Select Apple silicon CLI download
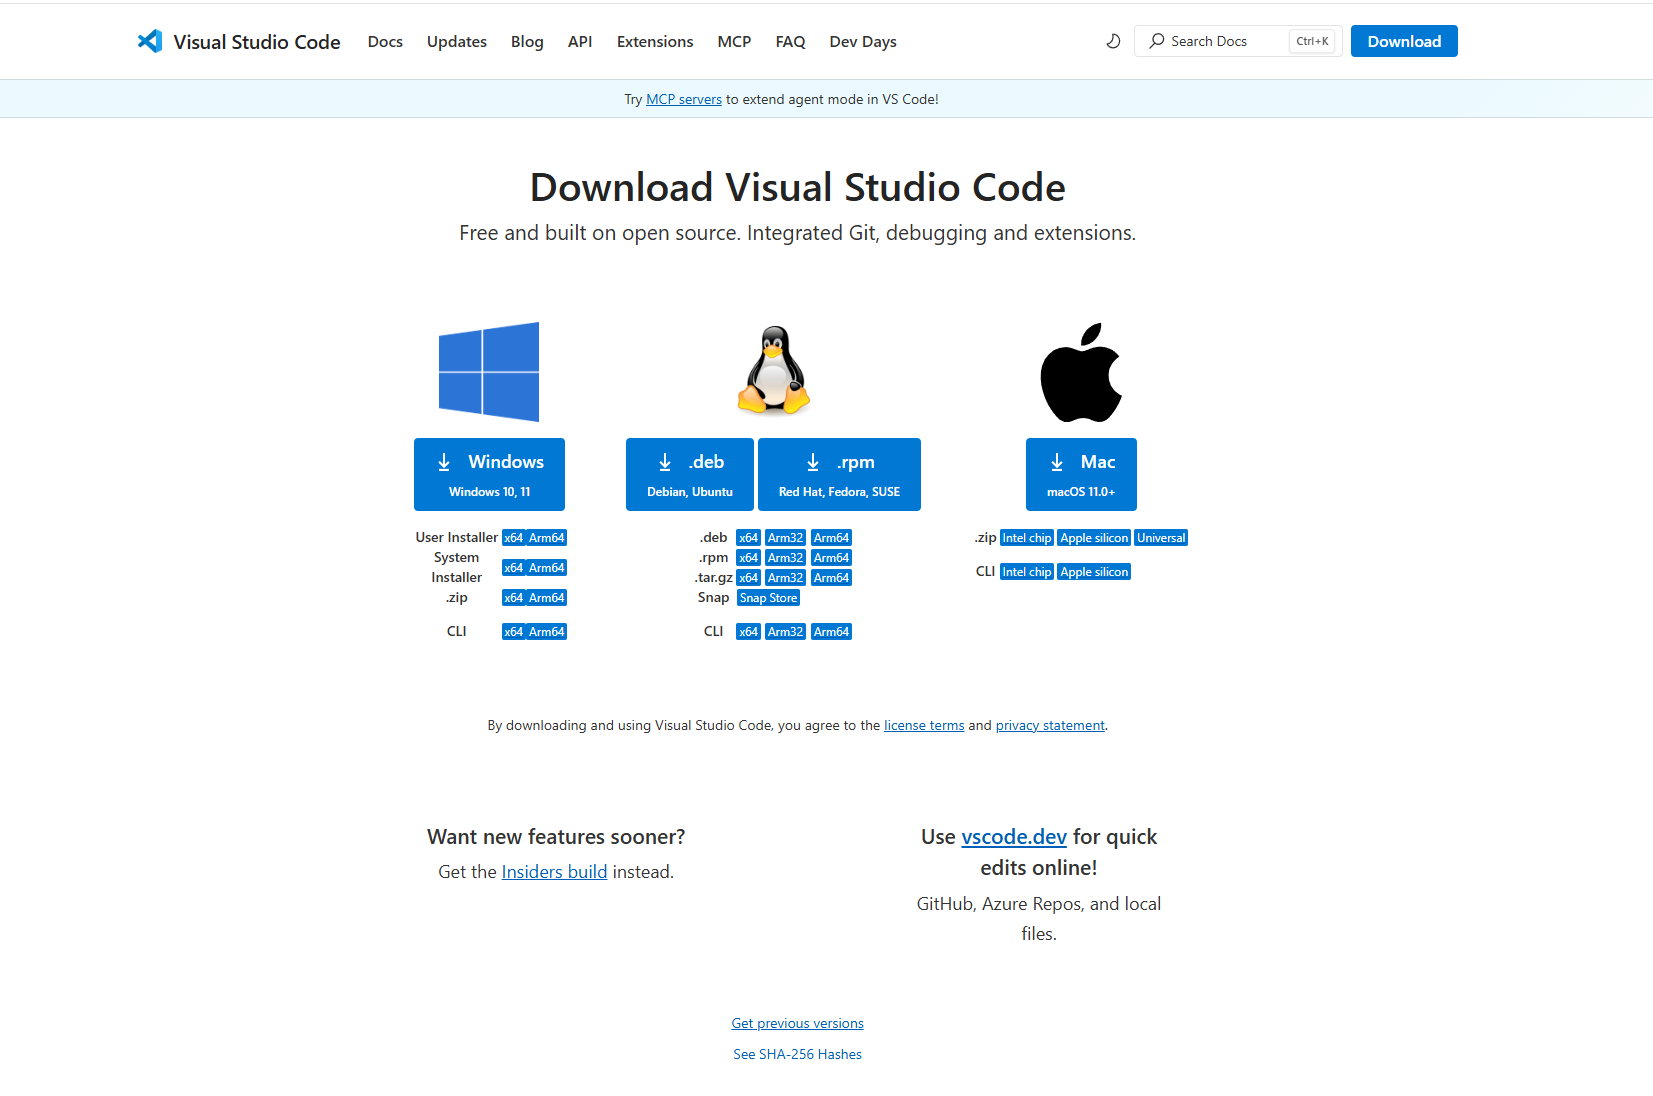This screenshot has width=1653, height=1096. [x=1094, y=572]
